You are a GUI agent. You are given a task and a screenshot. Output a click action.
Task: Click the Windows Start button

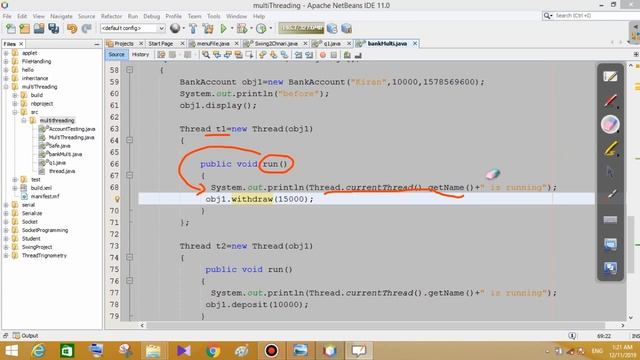coord(11,351)
